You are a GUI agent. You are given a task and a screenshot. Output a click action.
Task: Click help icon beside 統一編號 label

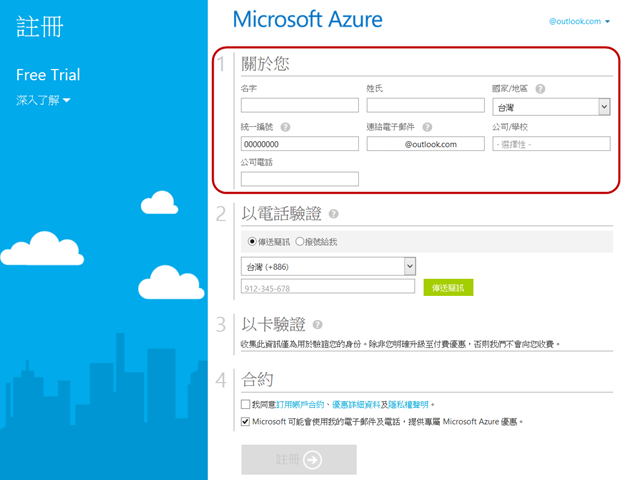285,127
